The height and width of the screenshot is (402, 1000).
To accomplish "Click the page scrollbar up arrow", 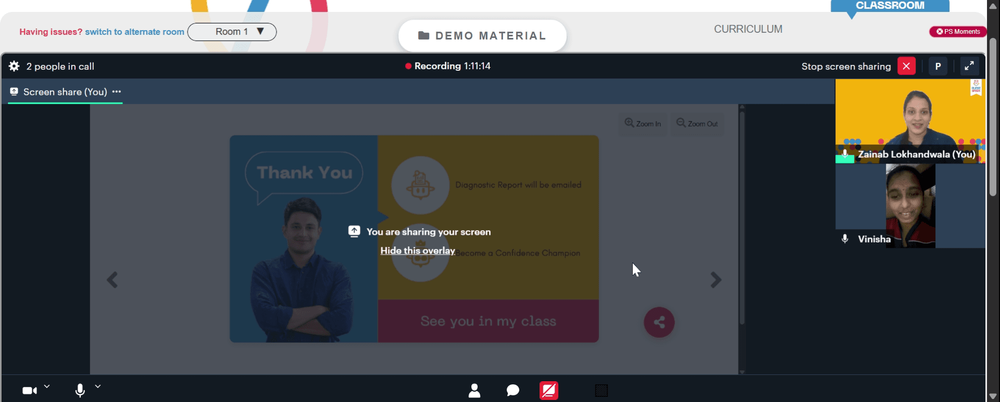I will pyautogui.click(x=994, y=4).
